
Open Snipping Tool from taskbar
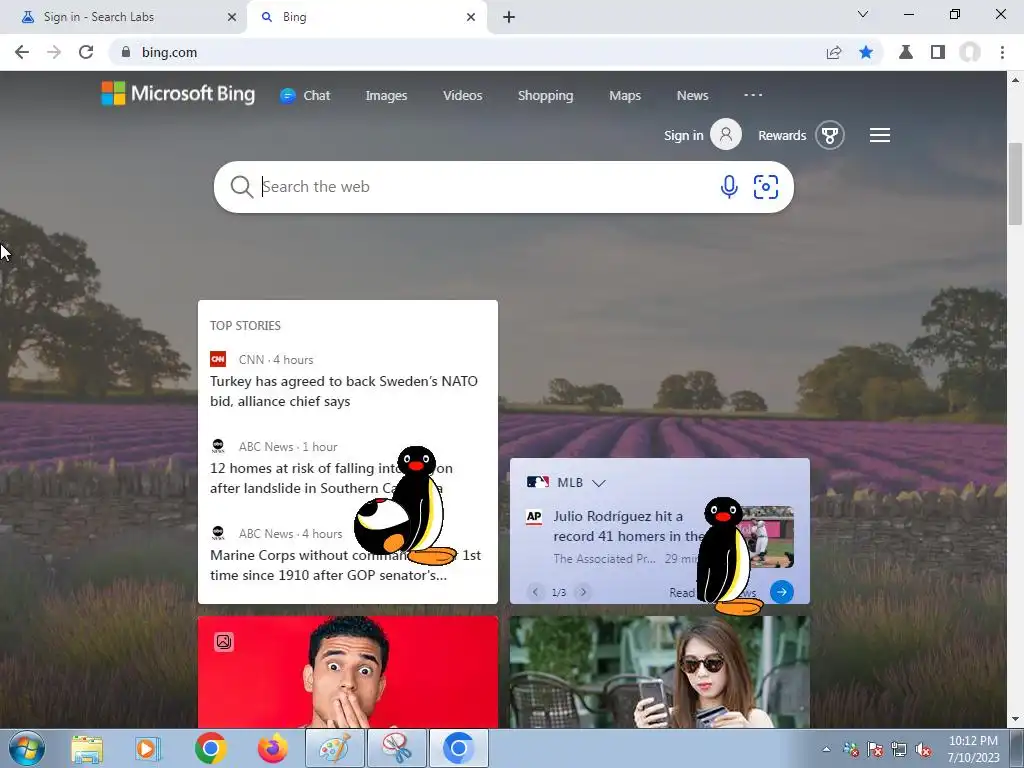click(x=396, y=748)
